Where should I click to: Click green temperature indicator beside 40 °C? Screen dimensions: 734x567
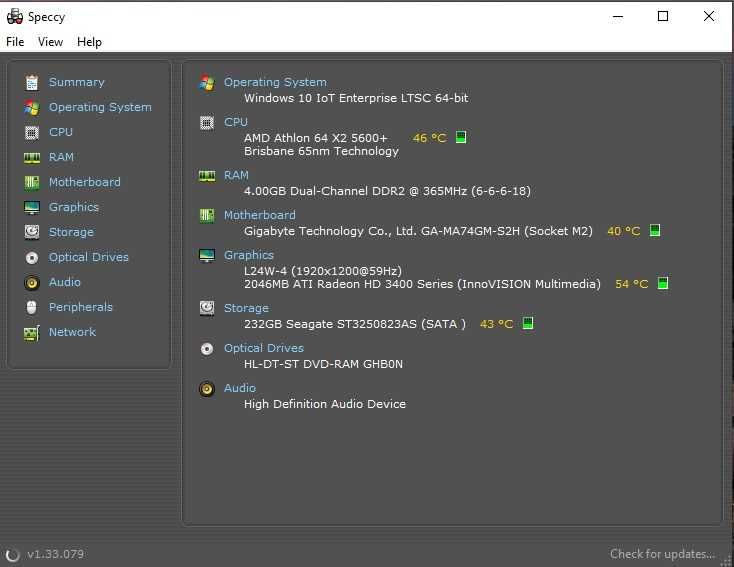pos(655,230)
